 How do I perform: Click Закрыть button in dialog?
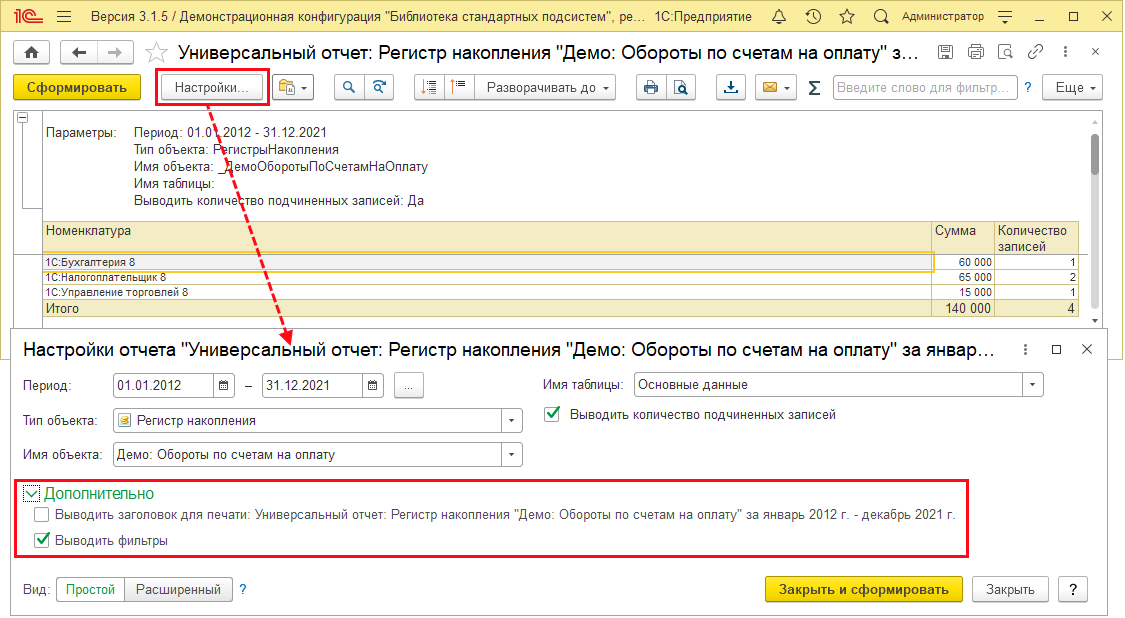tap(1010, 589)
